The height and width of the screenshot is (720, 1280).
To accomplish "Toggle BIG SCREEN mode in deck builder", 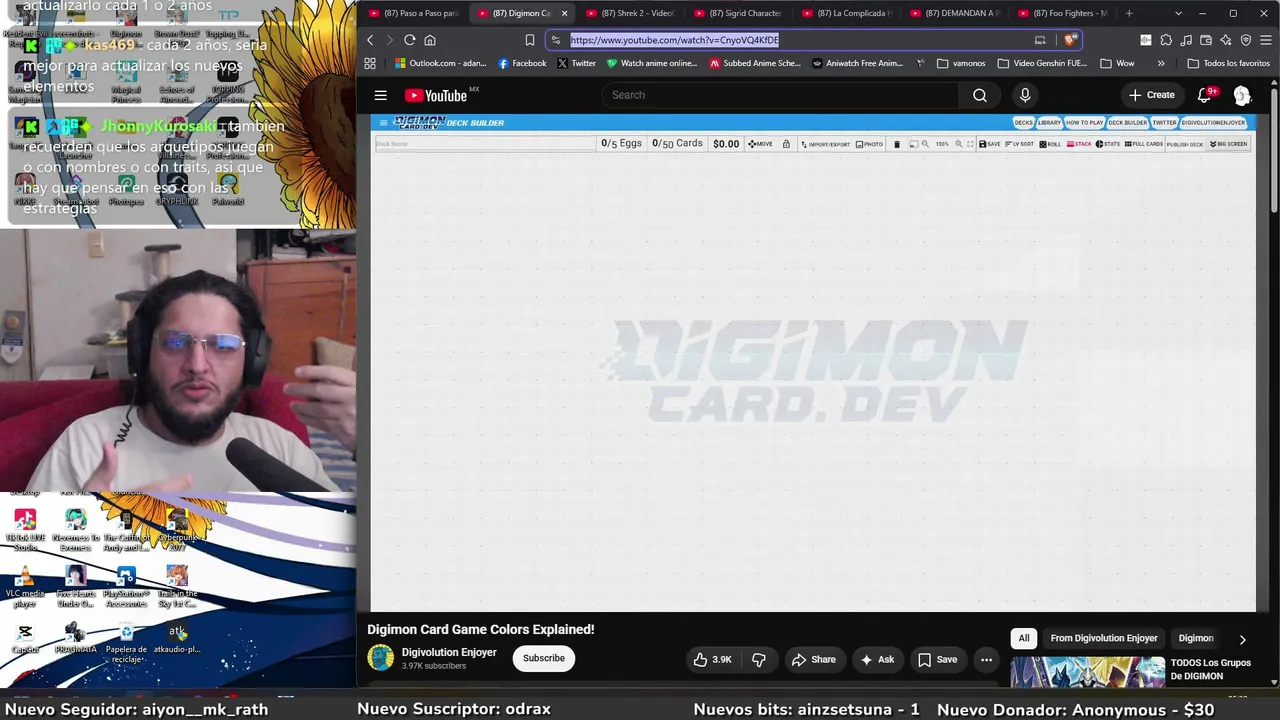I will (1229, 144).
